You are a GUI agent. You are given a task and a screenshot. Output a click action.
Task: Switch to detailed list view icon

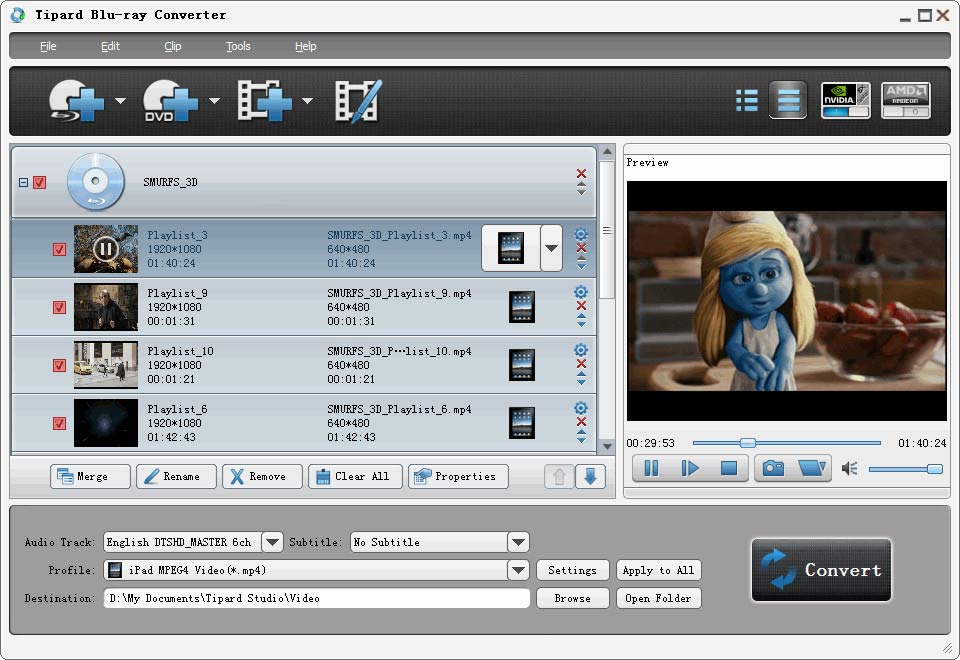pos(788,100)
